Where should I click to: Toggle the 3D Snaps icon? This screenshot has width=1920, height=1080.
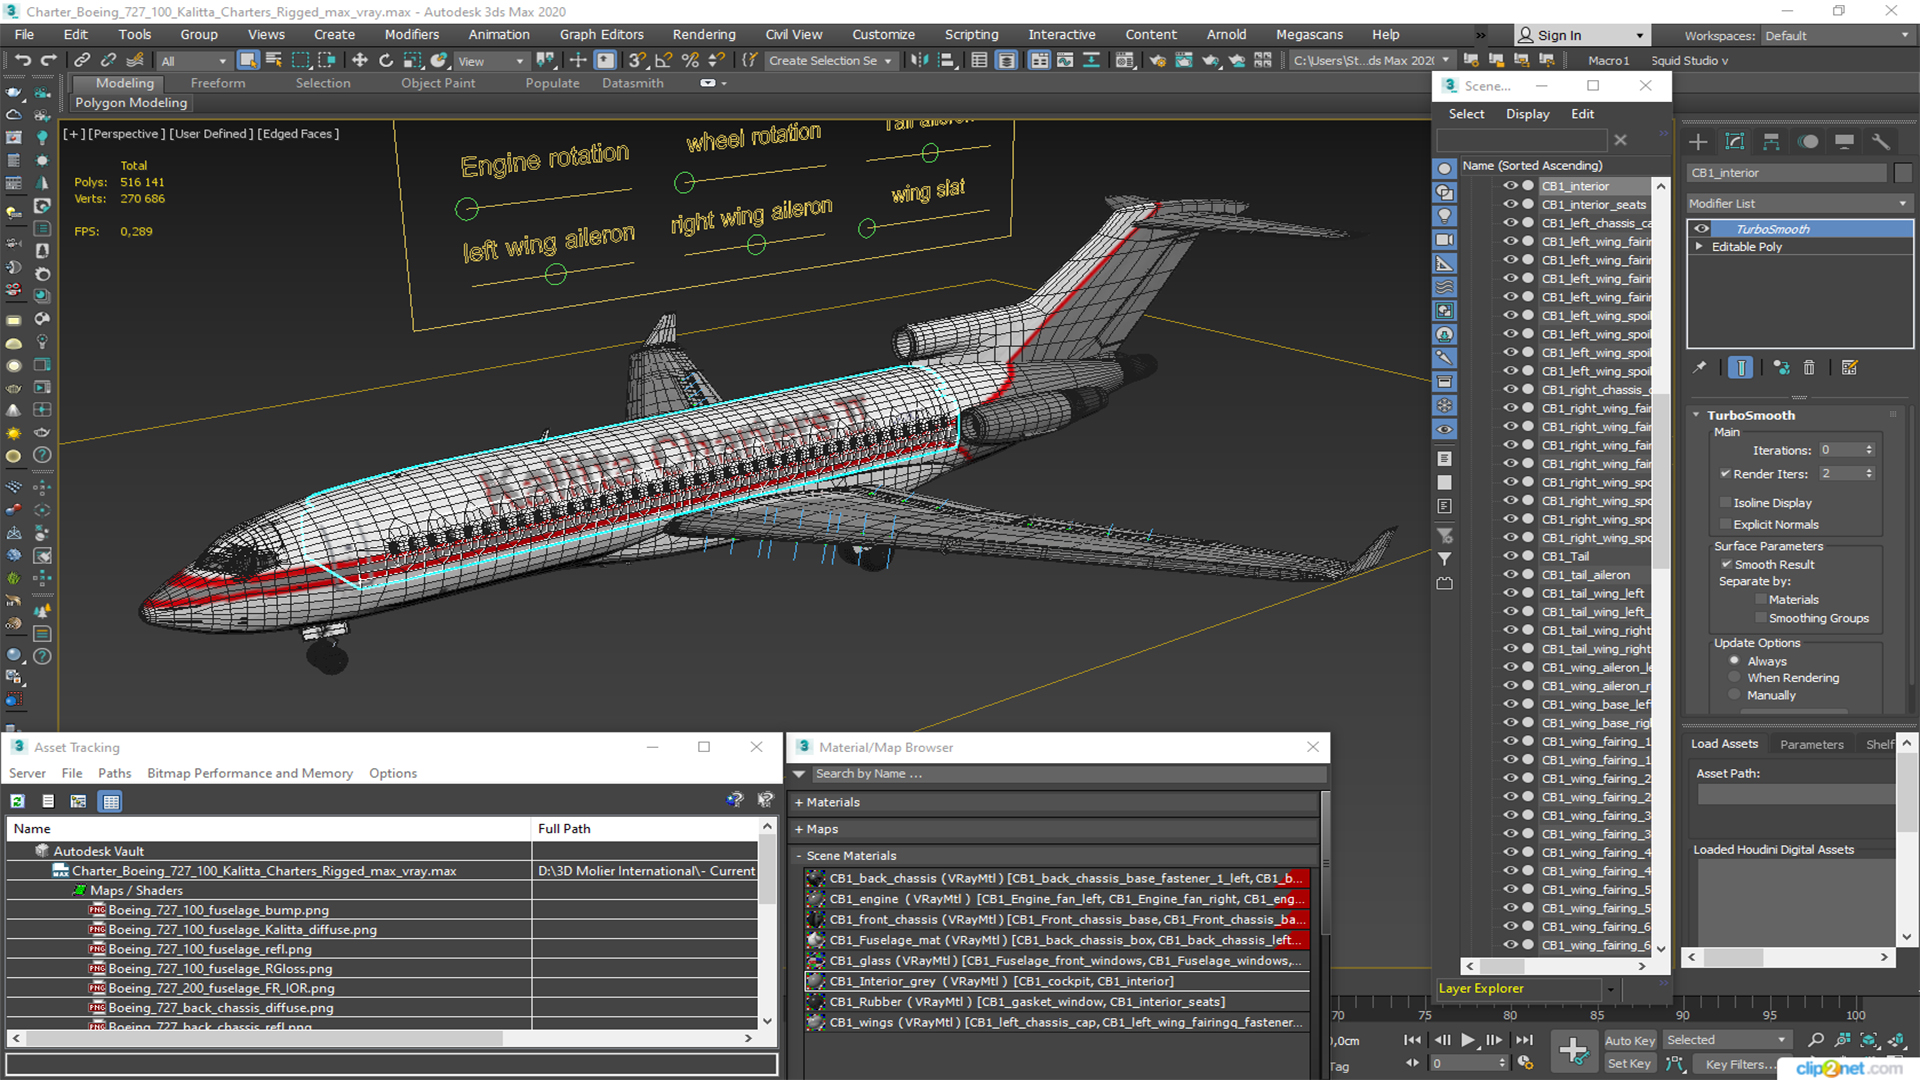637,61
